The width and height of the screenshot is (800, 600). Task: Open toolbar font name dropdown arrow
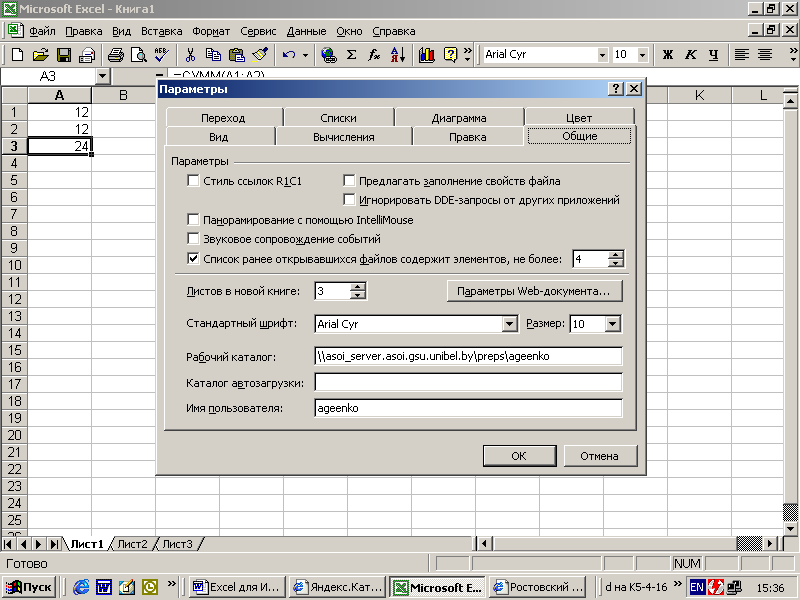click(603, 55)
